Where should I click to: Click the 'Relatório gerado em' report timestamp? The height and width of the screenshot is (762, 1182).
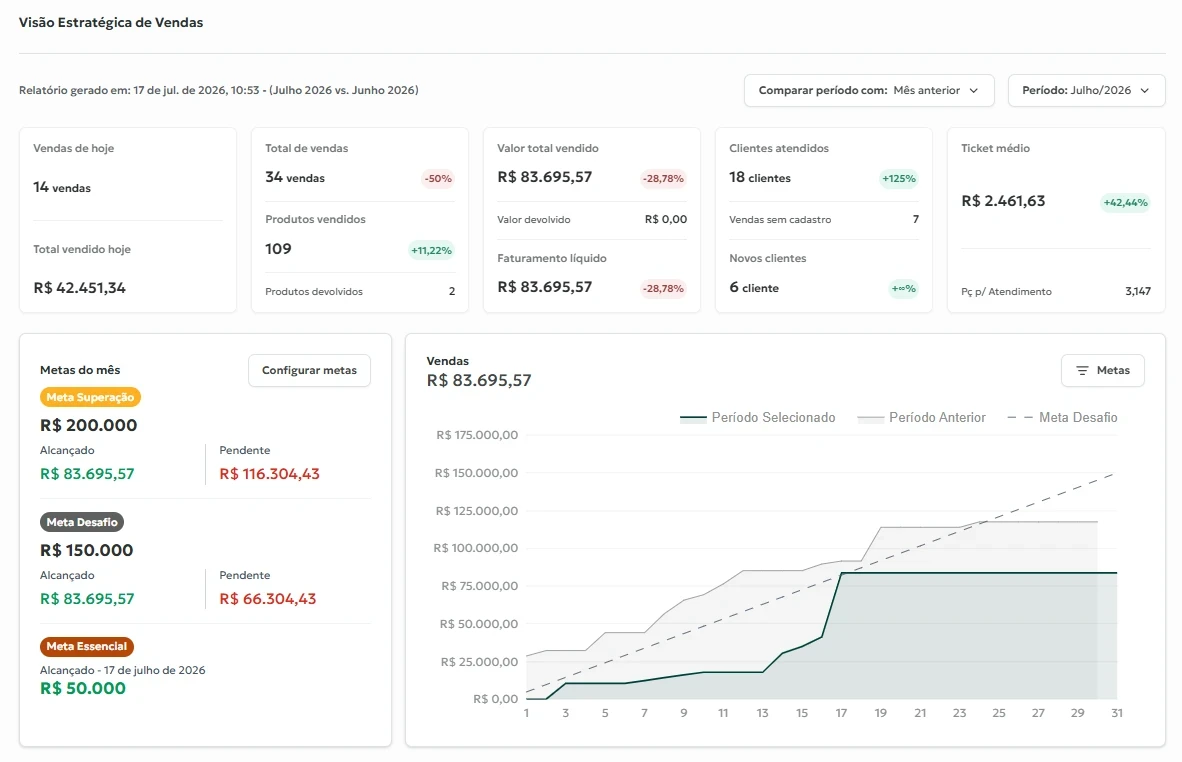pos(219,90)
